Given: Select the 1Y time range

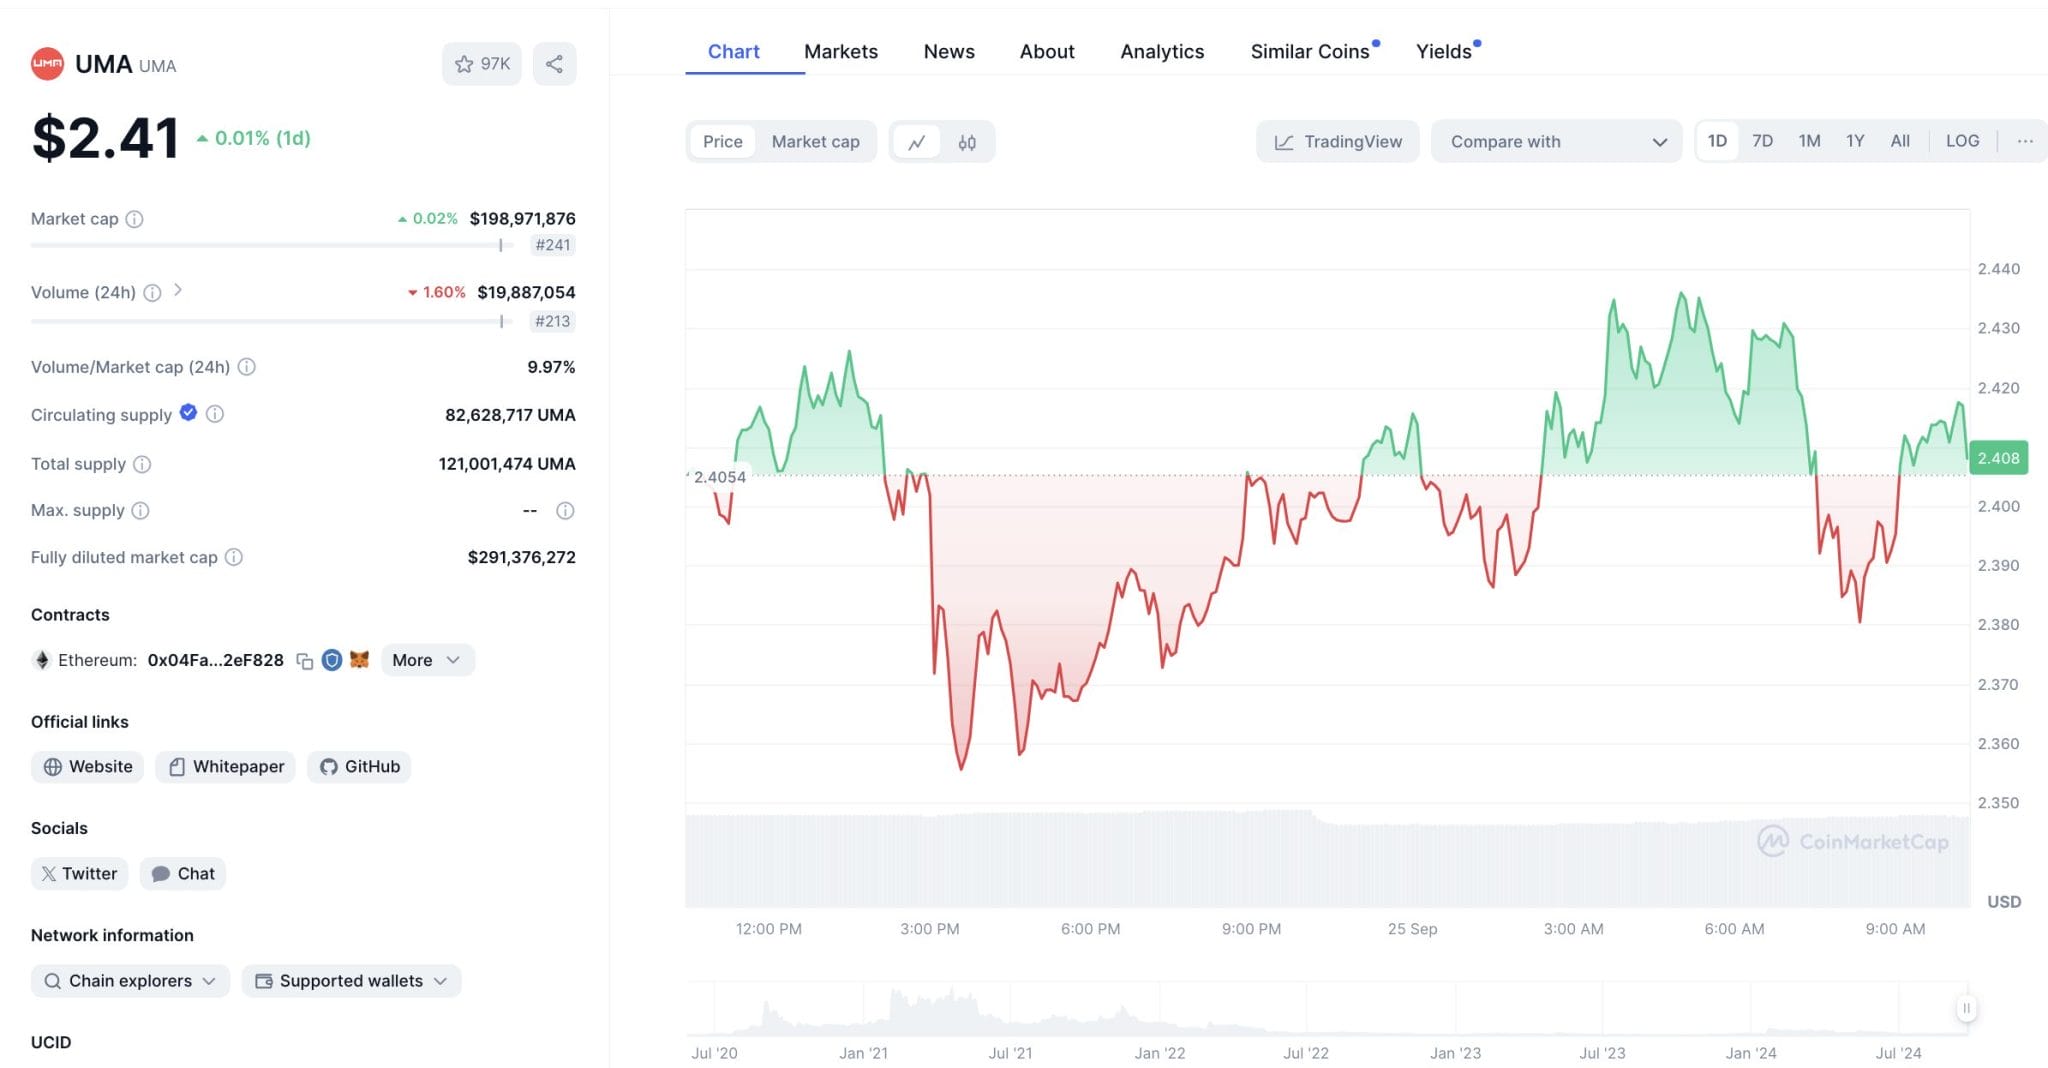Looking at the screenshot, I should point(1855,141).
